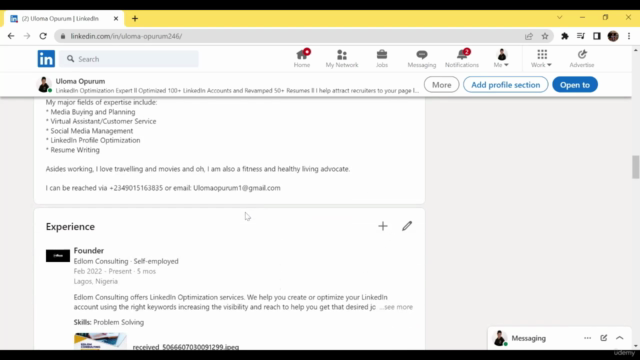Open Chrome profile avatar
This screenshot has width=640, height=360.
pos(613,36)
